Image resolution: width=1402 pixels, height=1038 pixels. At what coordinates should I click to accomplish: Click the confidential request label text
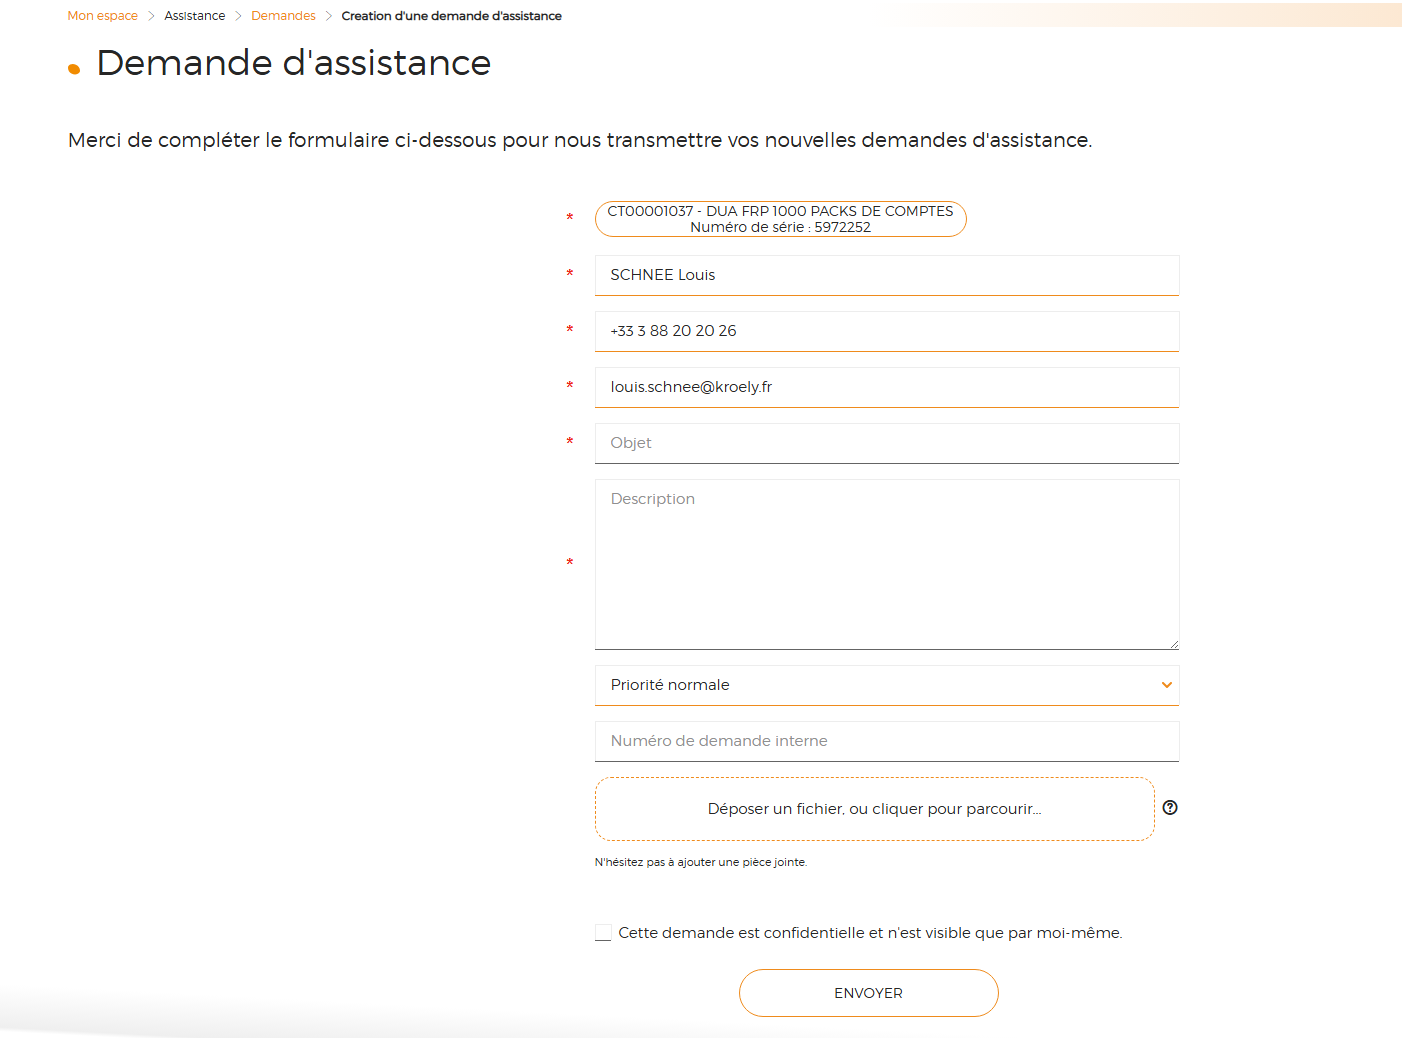(870, 933)
